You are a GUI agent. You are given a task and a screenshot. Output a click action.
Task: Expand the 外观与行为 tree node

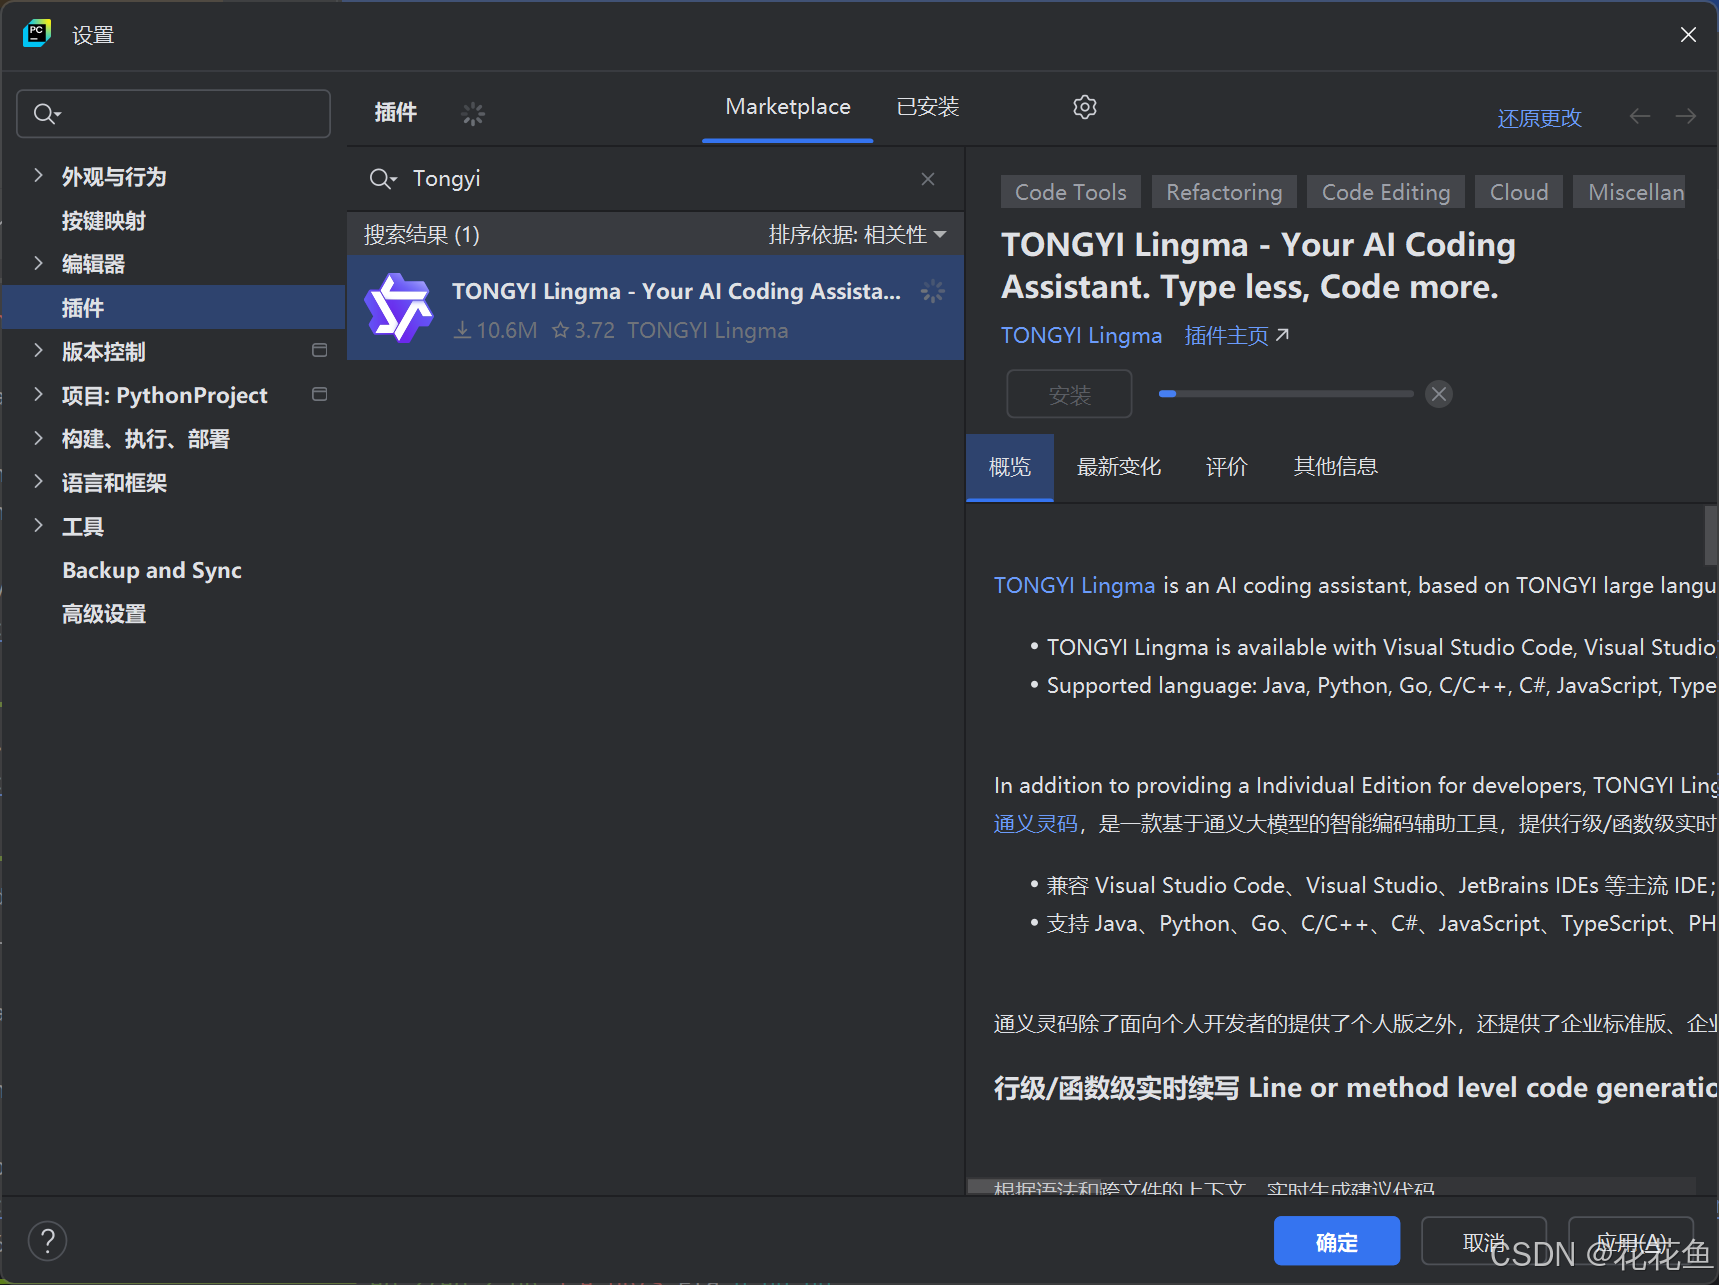coord(38,176)
